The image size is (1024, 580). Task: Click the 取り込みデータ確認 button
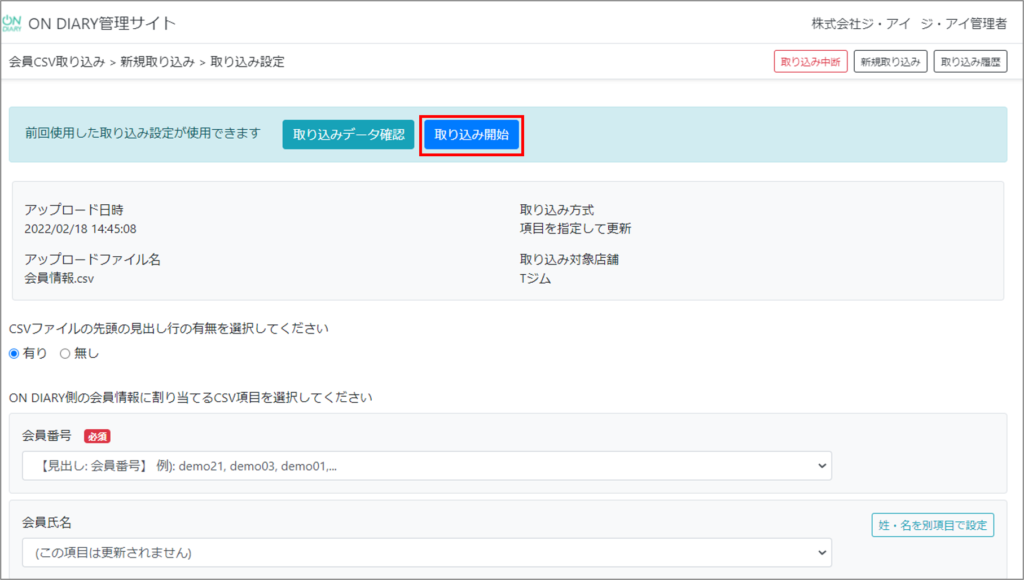pyautogui.click(x=348, y=135)
